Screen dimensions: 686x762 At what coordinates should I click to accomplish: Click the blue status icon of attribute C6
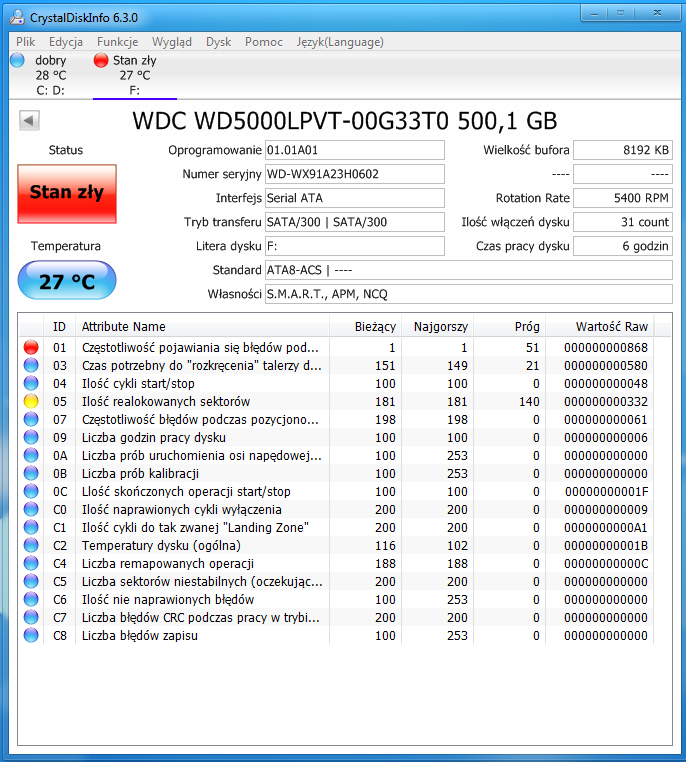click(x=31, y=599)
